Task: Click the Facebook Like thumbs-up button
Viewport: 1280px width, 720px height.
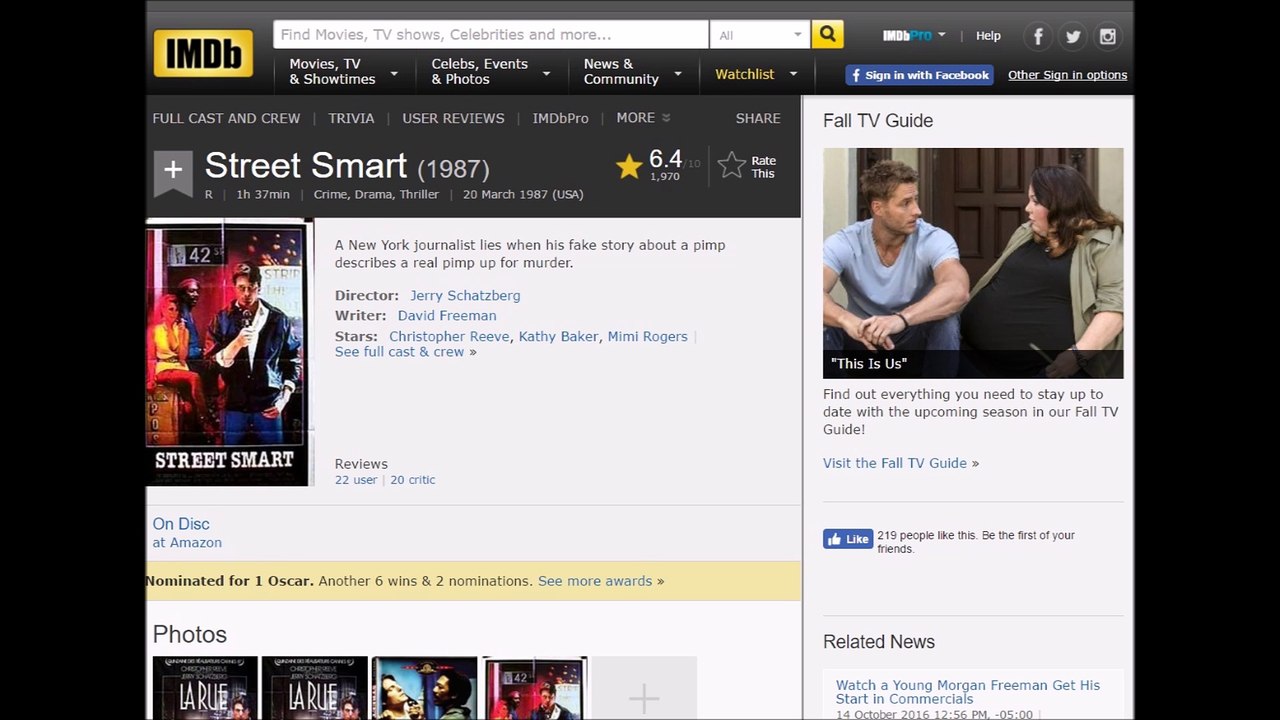Action: 848,539
